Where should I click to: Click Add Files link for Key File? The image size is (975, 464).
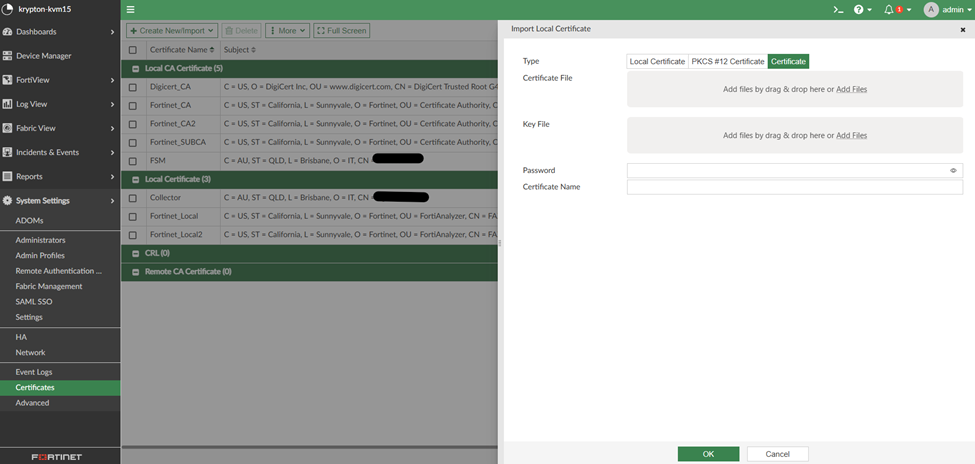851,136
